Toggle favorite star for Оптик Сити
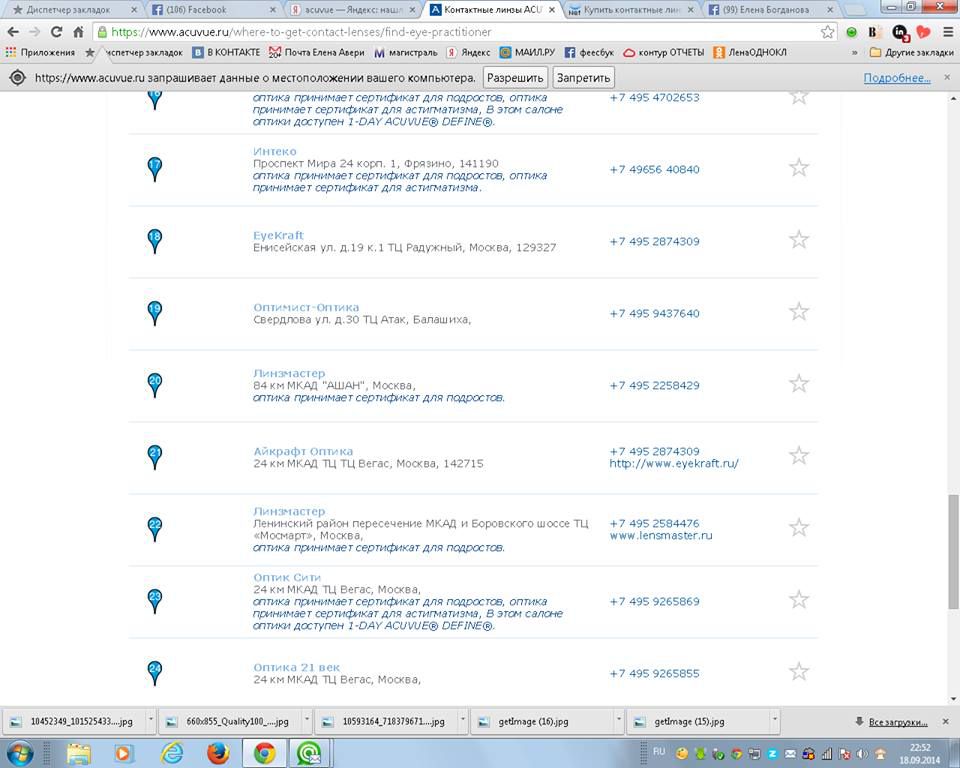This screenshot has width=960, height=768. [798, 600]
